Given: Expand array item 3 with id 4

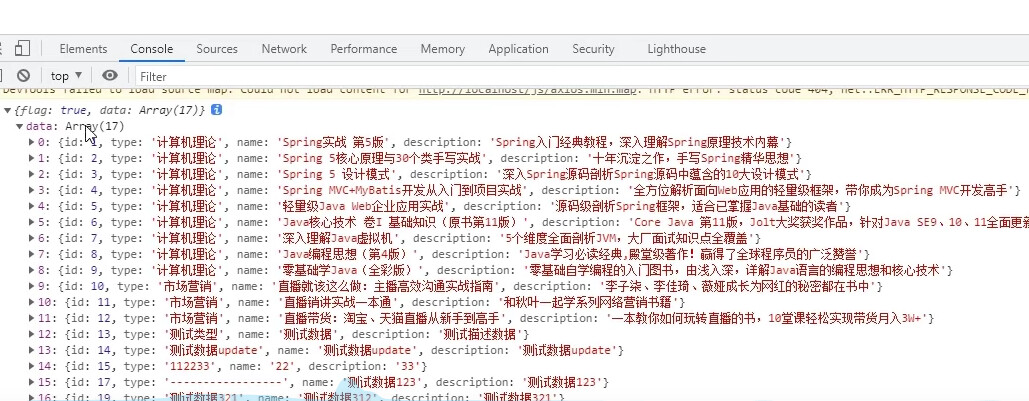Looking at the screenshot, I should coord(32,190).
